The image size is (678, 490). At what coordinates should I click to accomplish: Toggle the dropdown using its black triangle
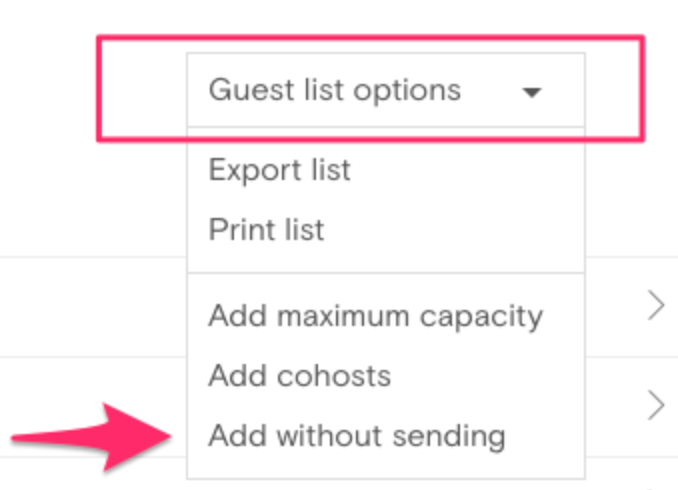[532, 92]
